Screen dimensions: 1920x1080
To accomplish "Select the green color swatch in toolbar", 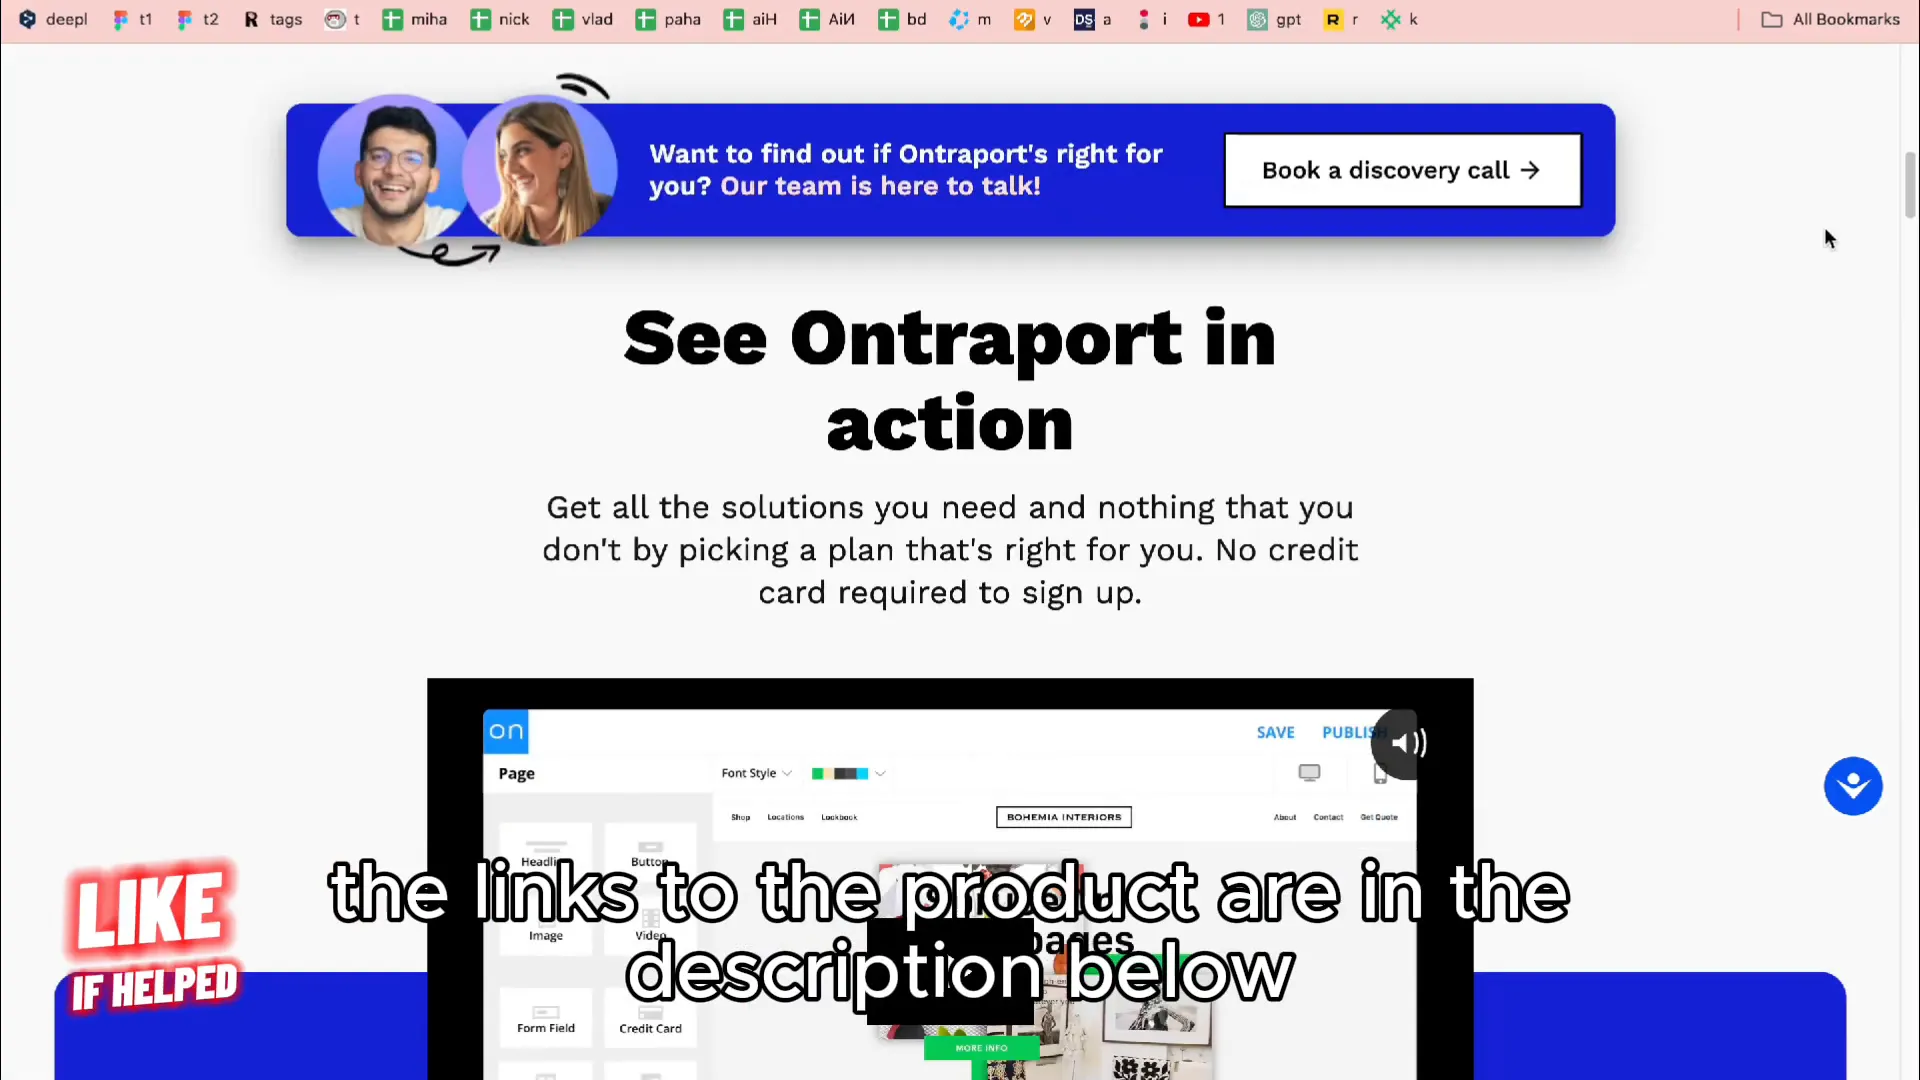I will tap(816, 771).
